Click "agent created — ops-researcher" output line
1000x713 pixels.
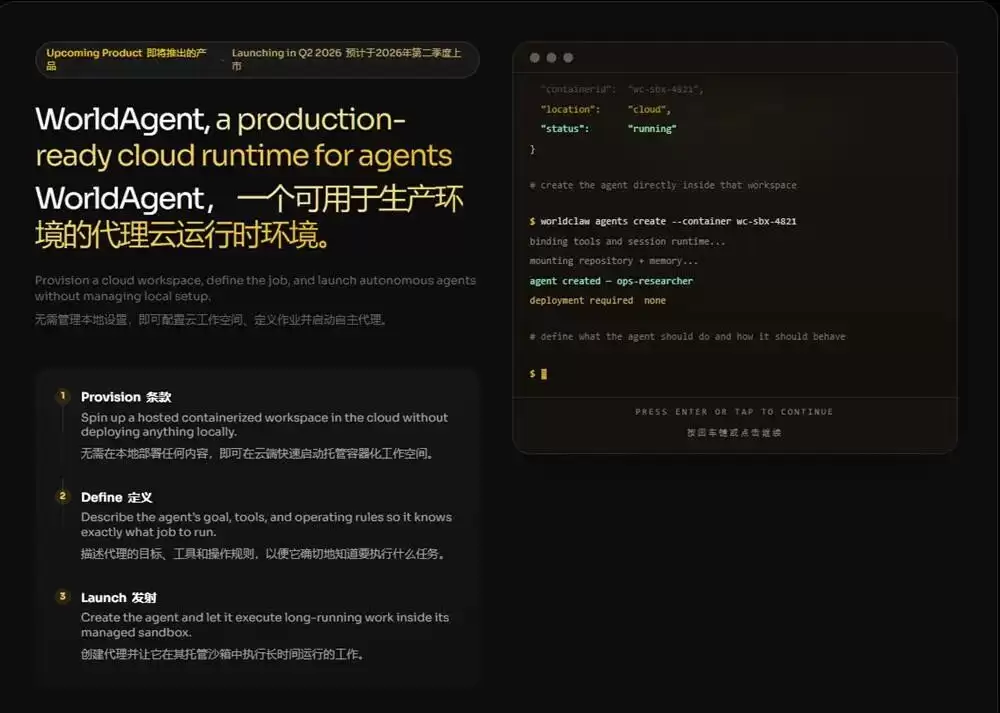click(611, 281)
